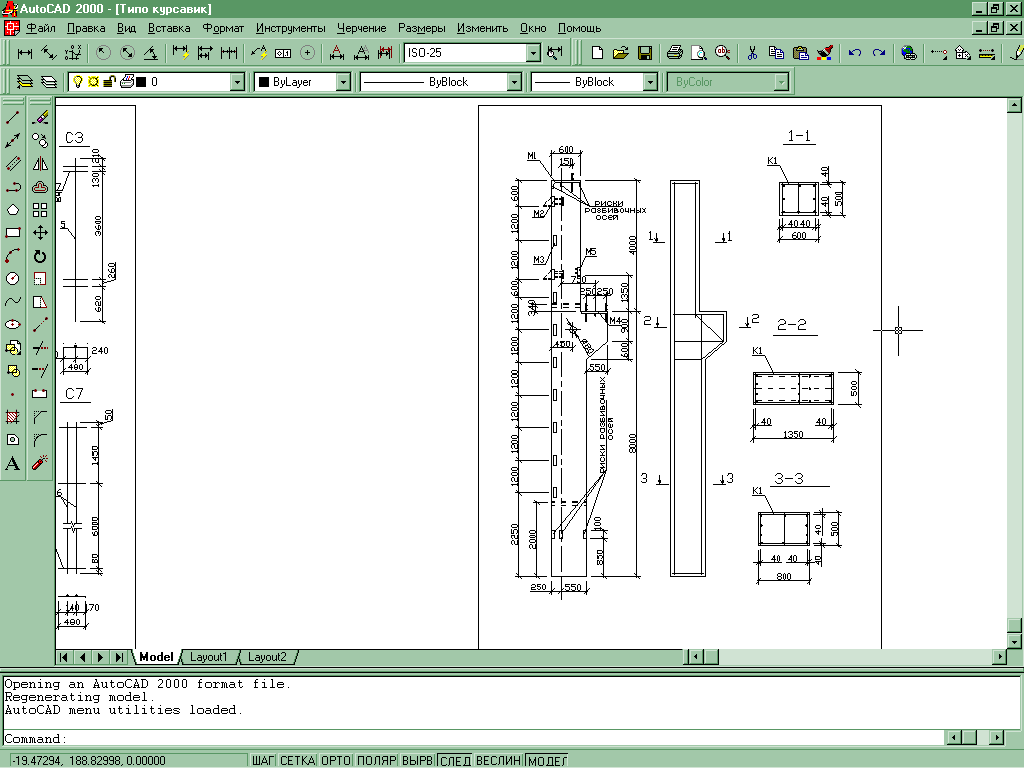The width and height of the screenshot is (1024, 768).
Task: Open the ByBlock linetype dropdown
Action: pyautogui.click(x=514, y=82)
